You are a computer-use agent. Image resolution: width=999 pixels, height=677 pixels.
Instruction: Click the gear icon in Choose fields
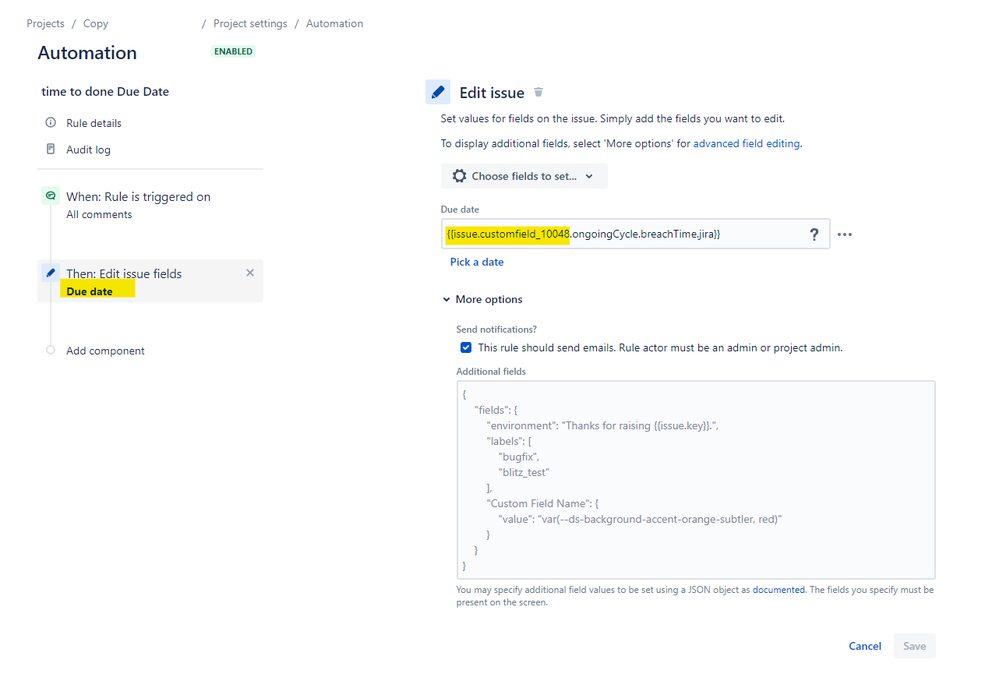459,176
